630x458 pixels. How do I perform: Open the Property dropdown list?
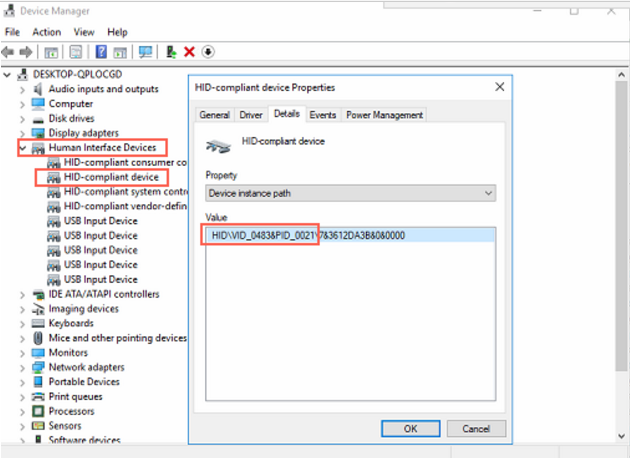pos(350,193)
